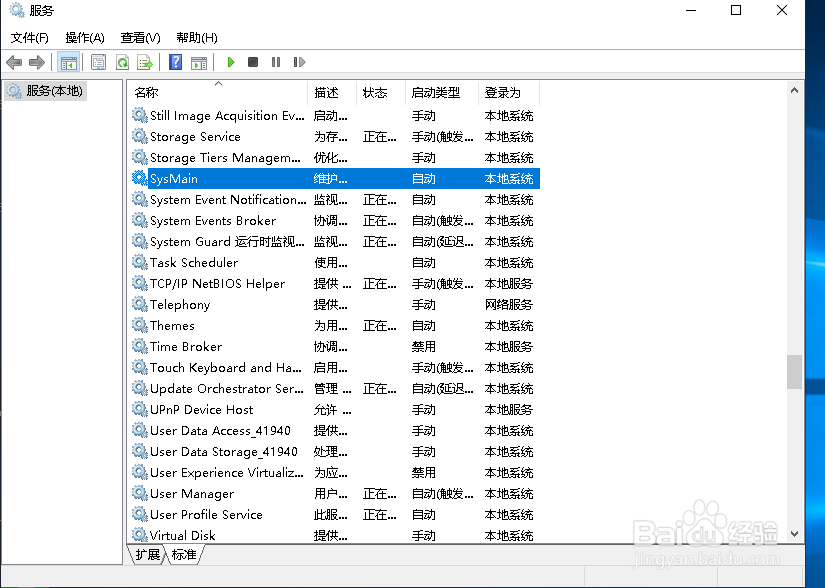Restart the SysMain service
Viewport: 825px width, 588px height.
[x=298, y=61]
